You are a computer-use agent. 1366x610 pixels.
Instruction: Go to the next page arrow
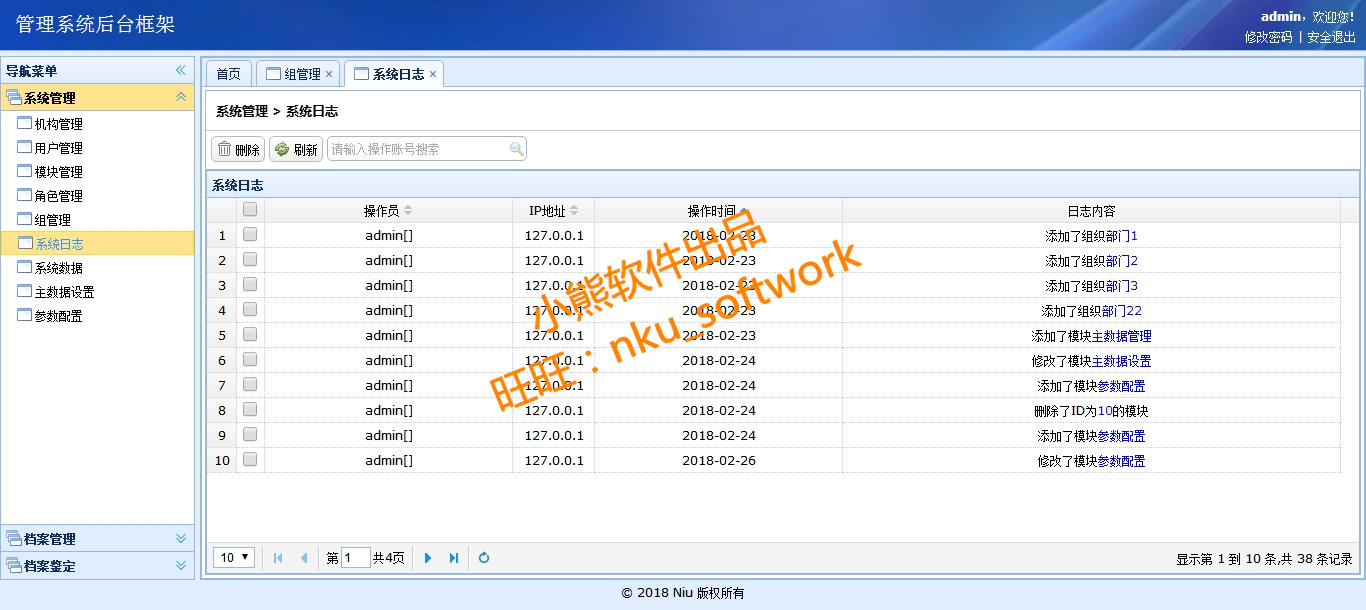click(x=428, y=558)
